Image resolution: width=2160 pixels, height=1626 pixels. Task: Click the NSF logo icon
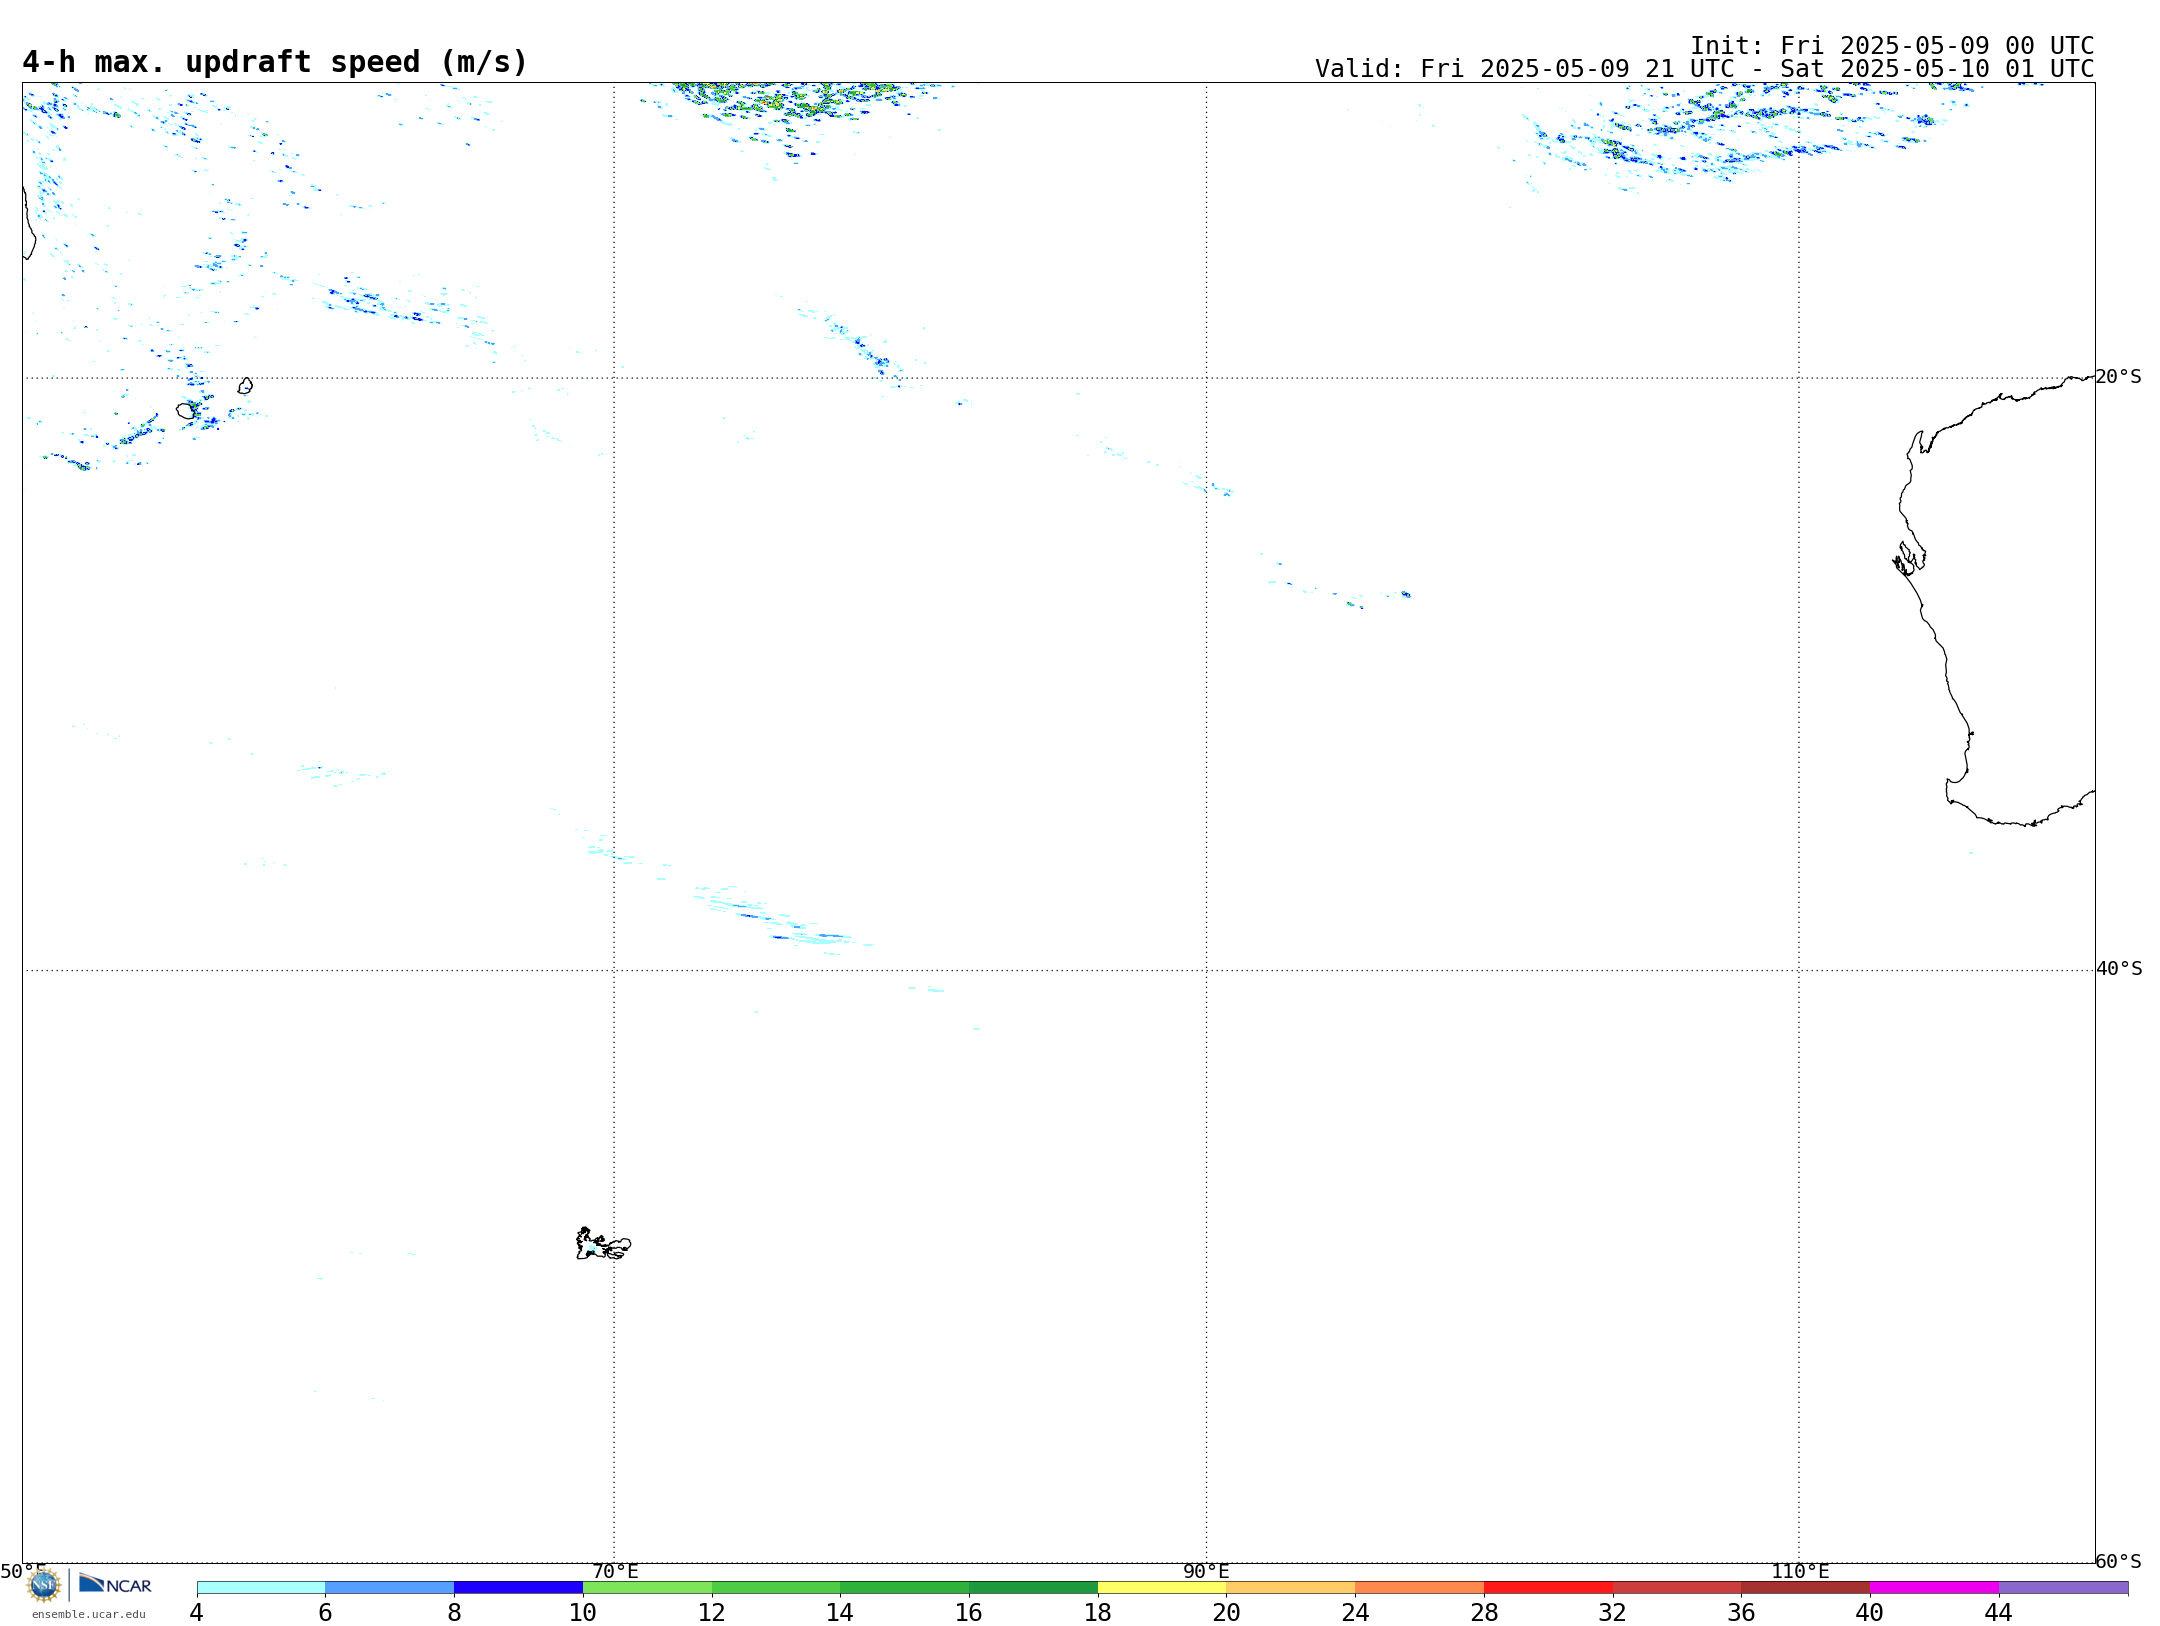(44, 1586)
